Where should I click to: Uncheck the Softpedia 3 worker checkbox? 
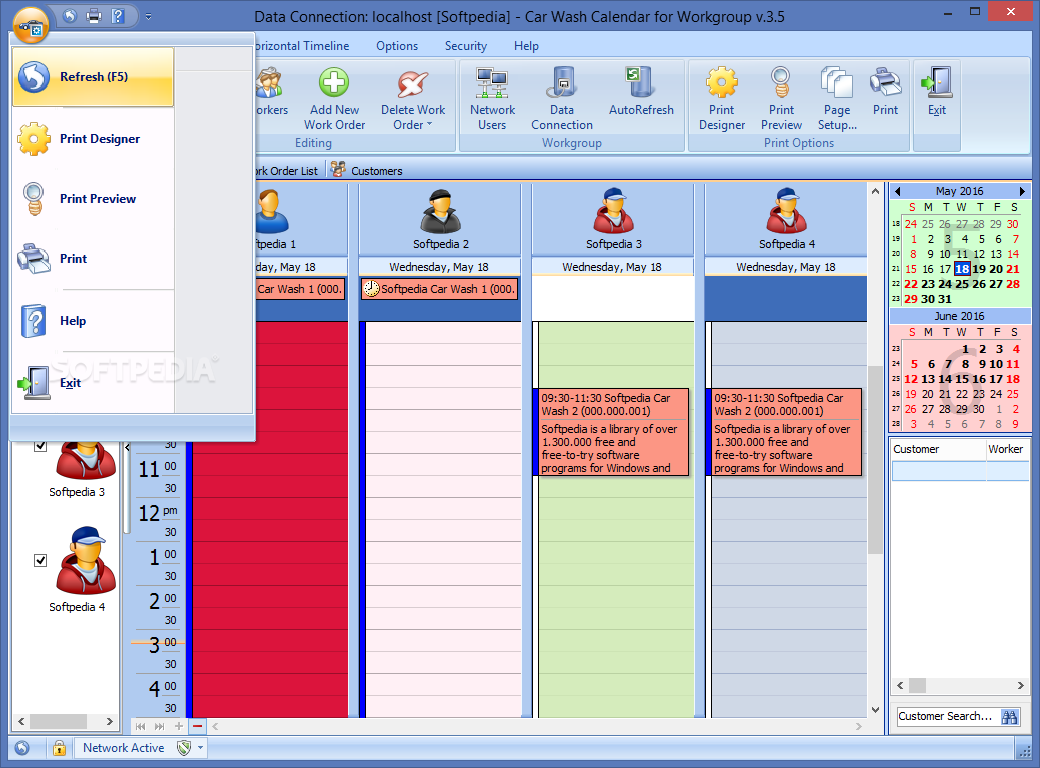point(40,446)
